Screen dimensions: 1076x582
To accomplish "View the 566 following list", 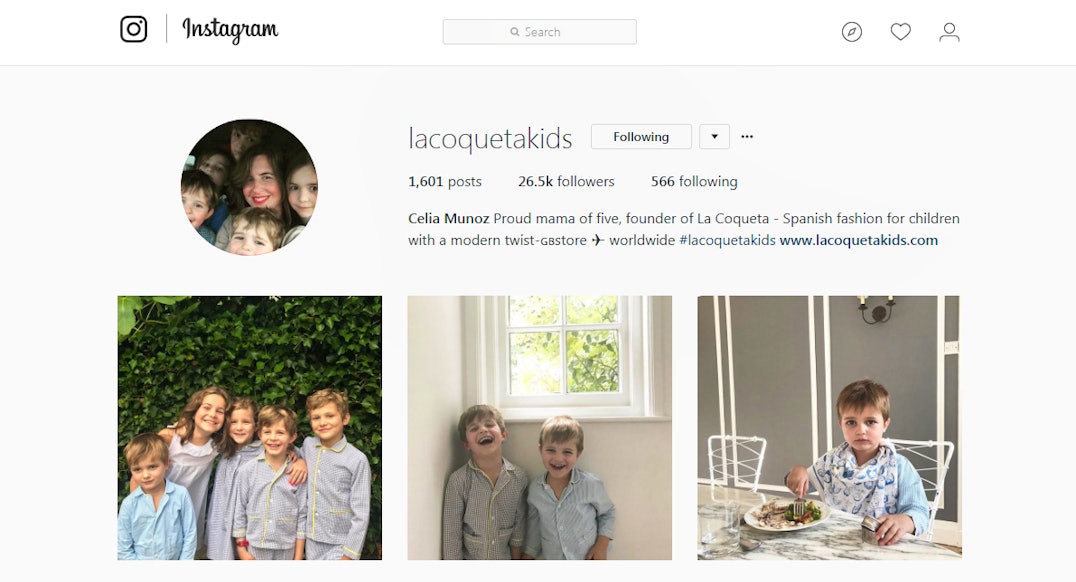I will [694, 181].
